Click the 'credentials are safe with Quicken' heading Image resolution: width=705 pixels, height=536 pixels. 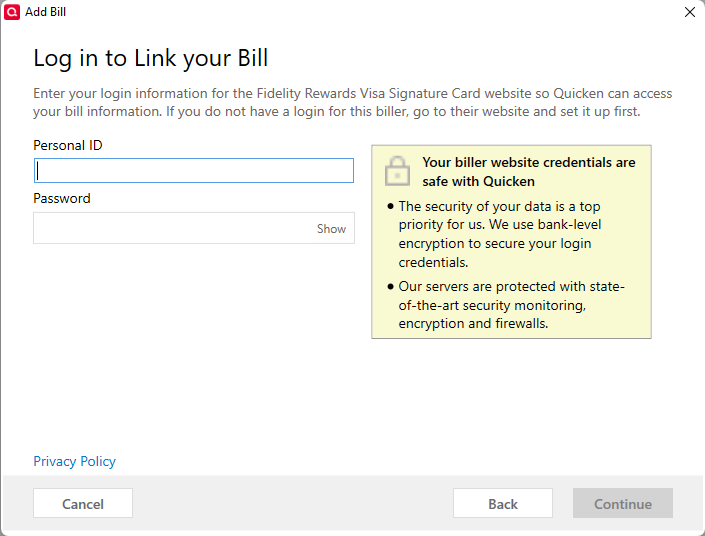coord(529,172)
